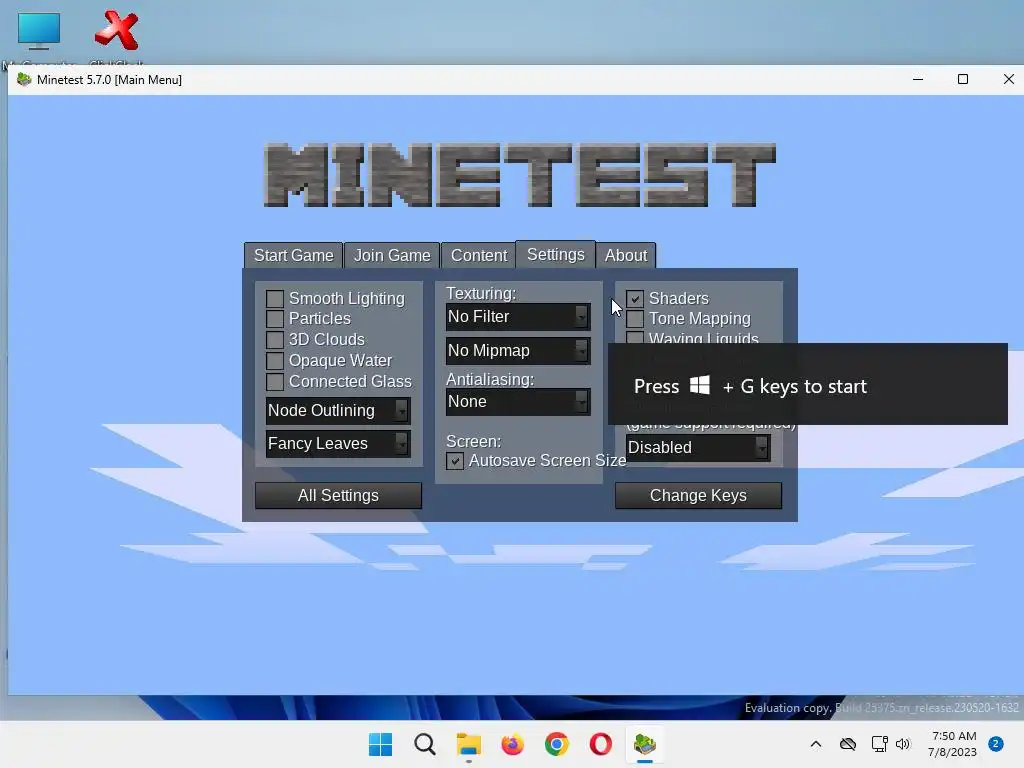Click the Minetest title bar app icon
This screenshot has height=768, width=1024.
(24, 80)
